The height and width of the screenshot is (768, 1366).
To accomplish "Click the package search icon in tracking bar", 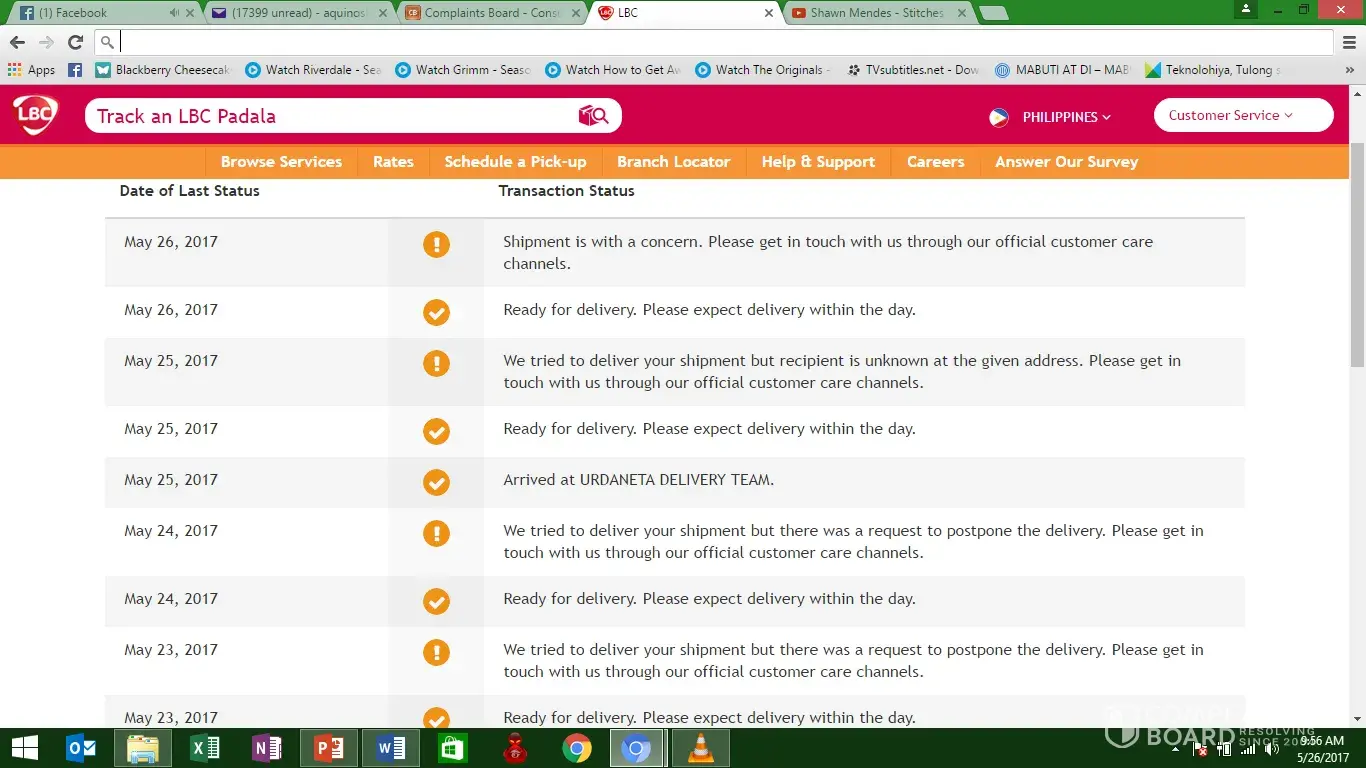I will point(593,116).
